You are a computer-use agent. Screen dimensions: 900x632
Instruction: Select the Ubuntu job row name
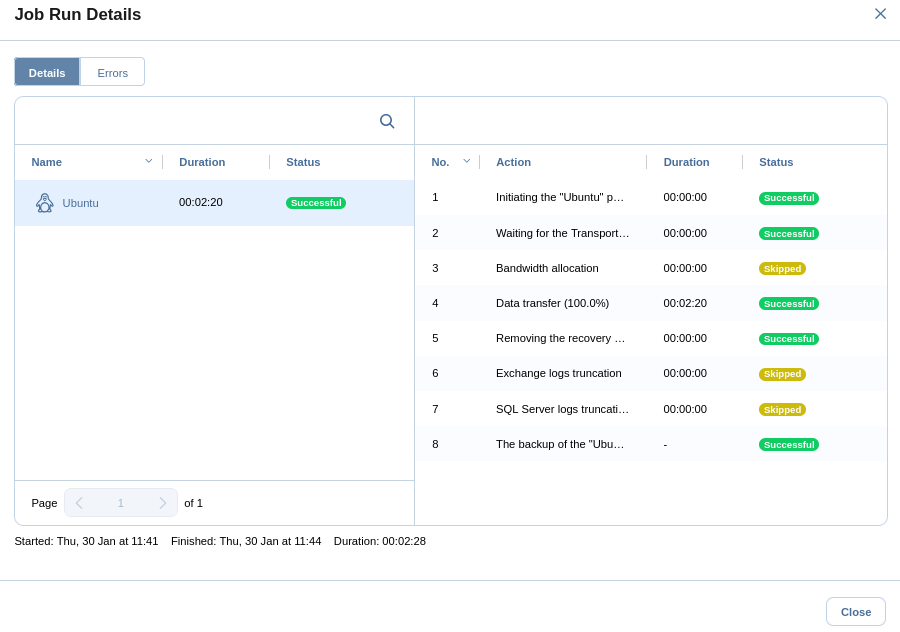point(80,203)
